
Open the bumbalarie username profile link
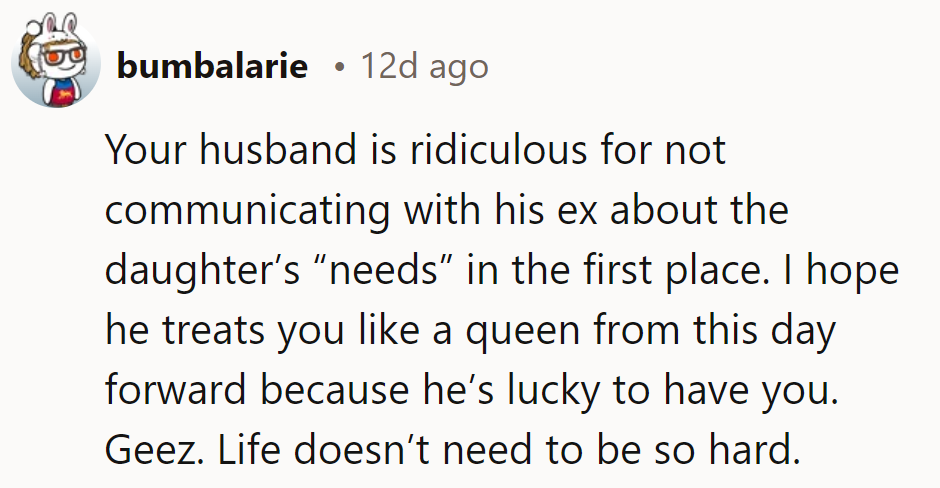(x=211, y=67)
